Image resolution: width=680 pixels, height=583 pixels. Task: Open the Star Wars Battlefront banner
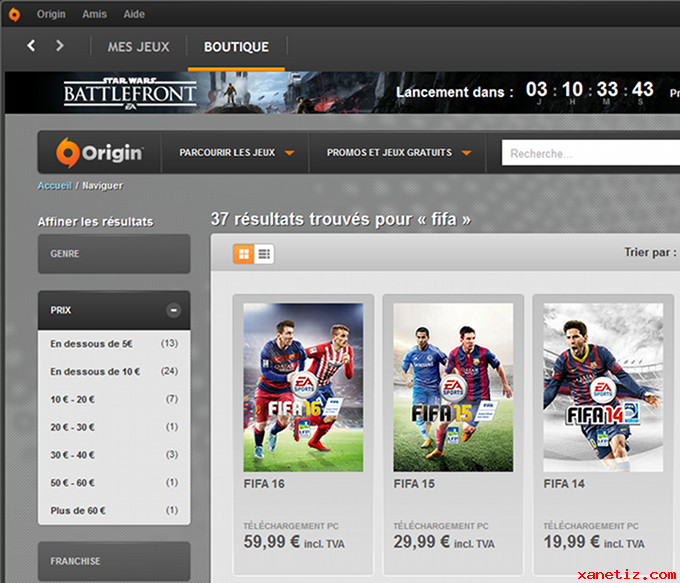(x=342, y=92)
